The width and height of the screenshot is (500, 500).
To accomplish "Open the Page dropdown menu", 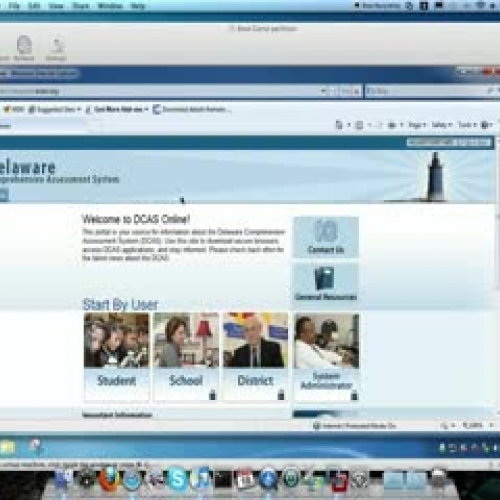I will click(417, 125).
